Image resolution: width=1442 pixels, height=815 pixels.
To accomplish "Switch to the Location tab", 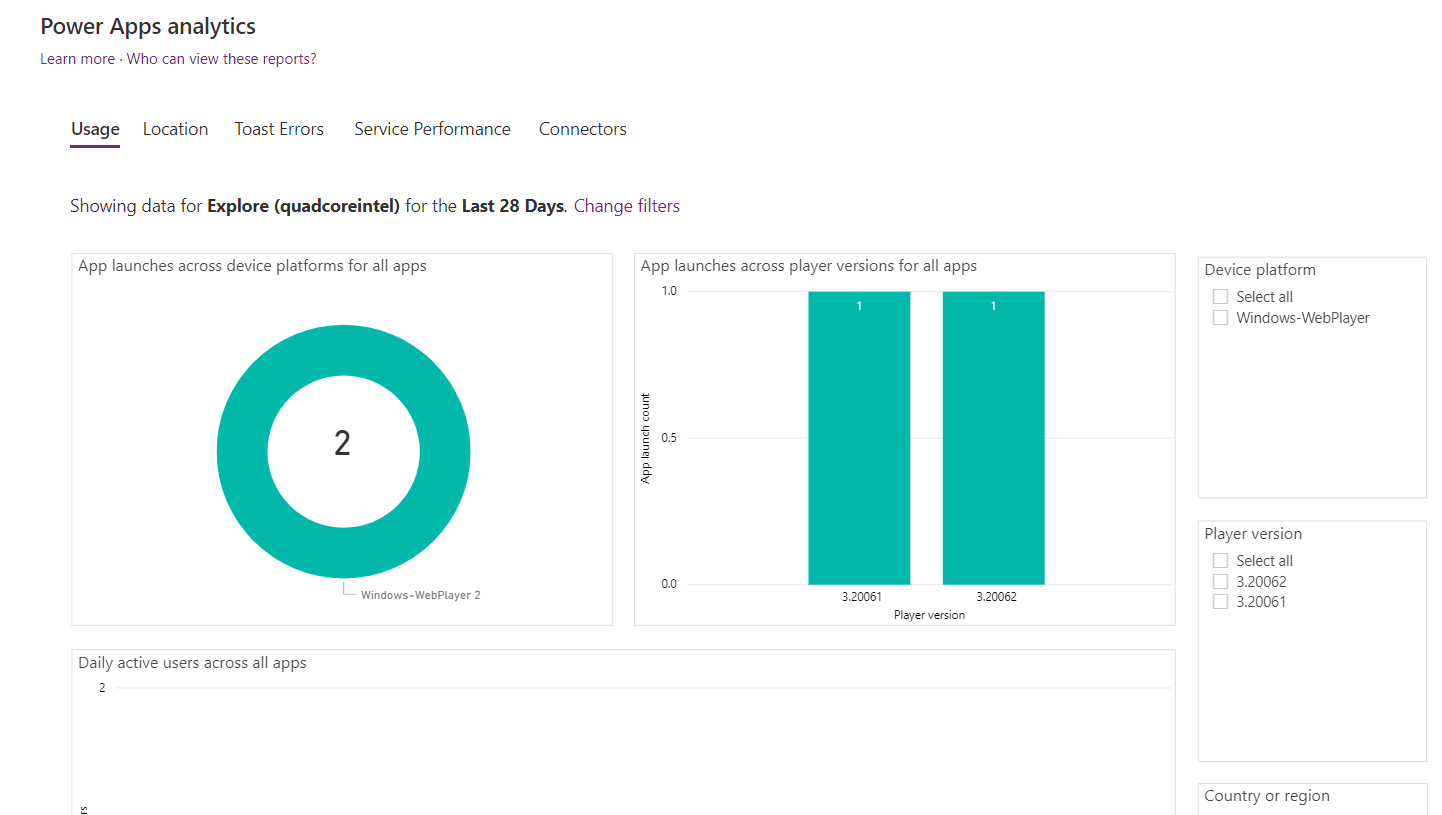I will (175, 128).
